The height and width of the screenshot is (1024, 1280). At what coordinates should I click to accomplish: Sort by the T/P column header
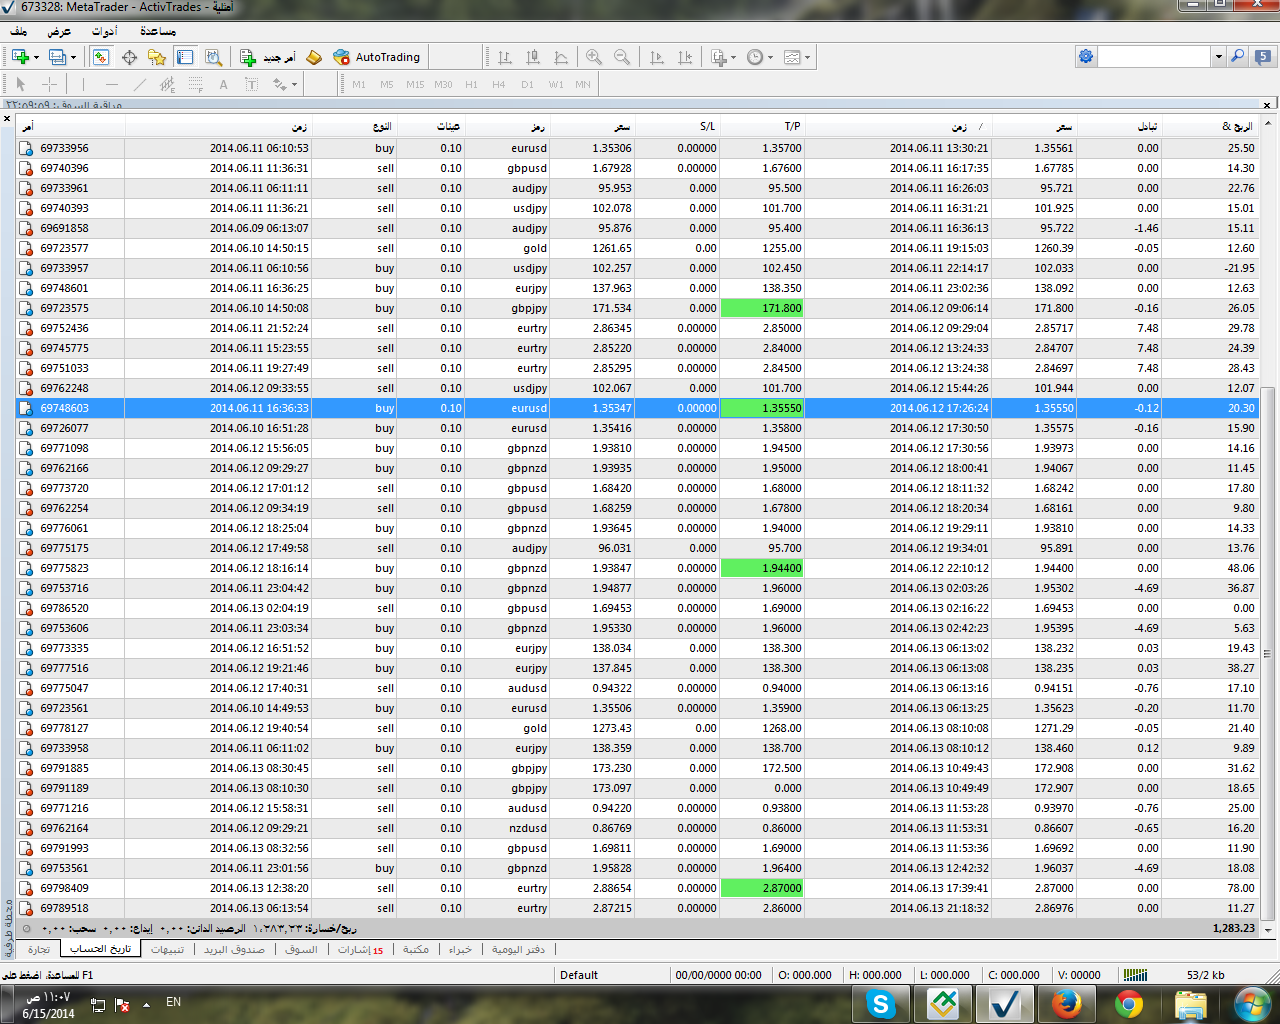pos(761,126)
